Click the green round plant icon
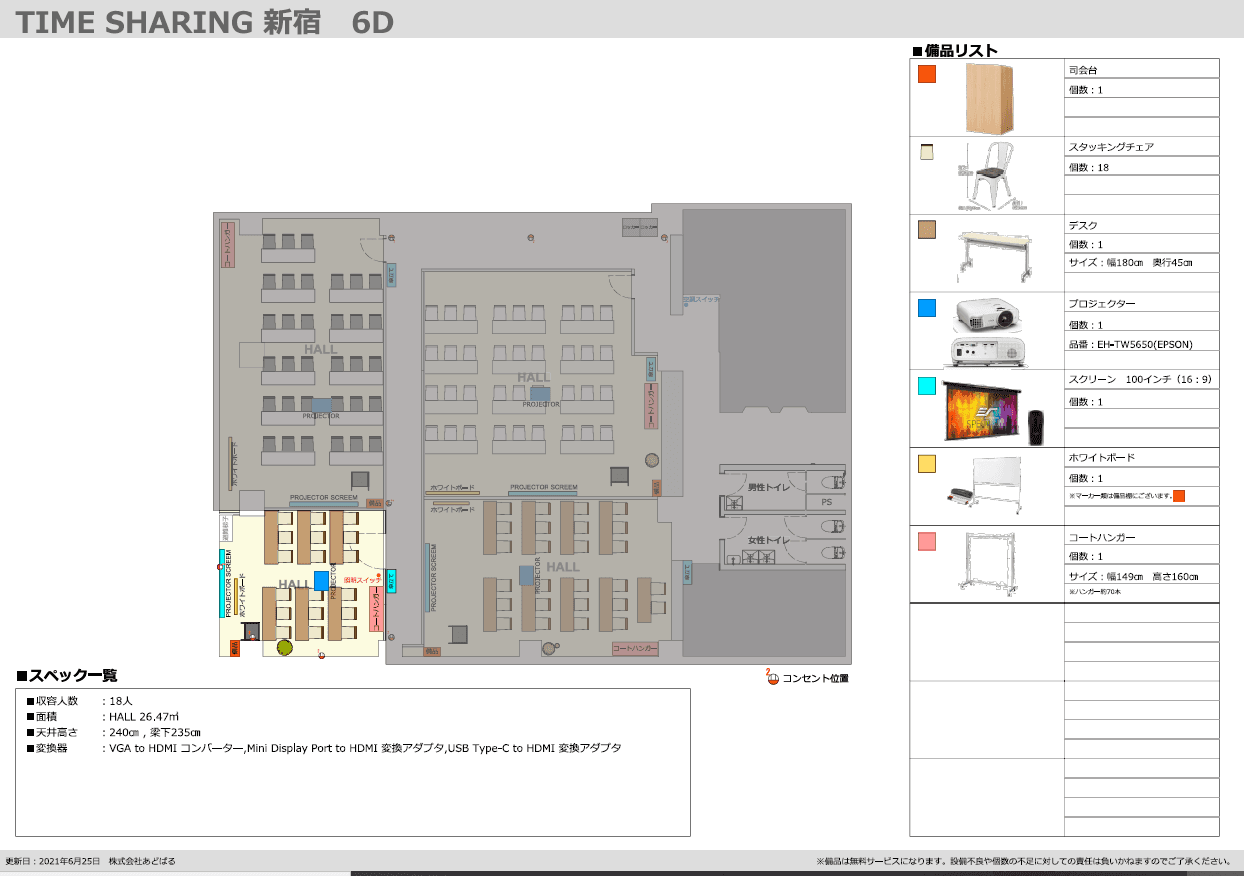Image resolution: width=1244 pixels, height=876 pixels. coord(284,648)
